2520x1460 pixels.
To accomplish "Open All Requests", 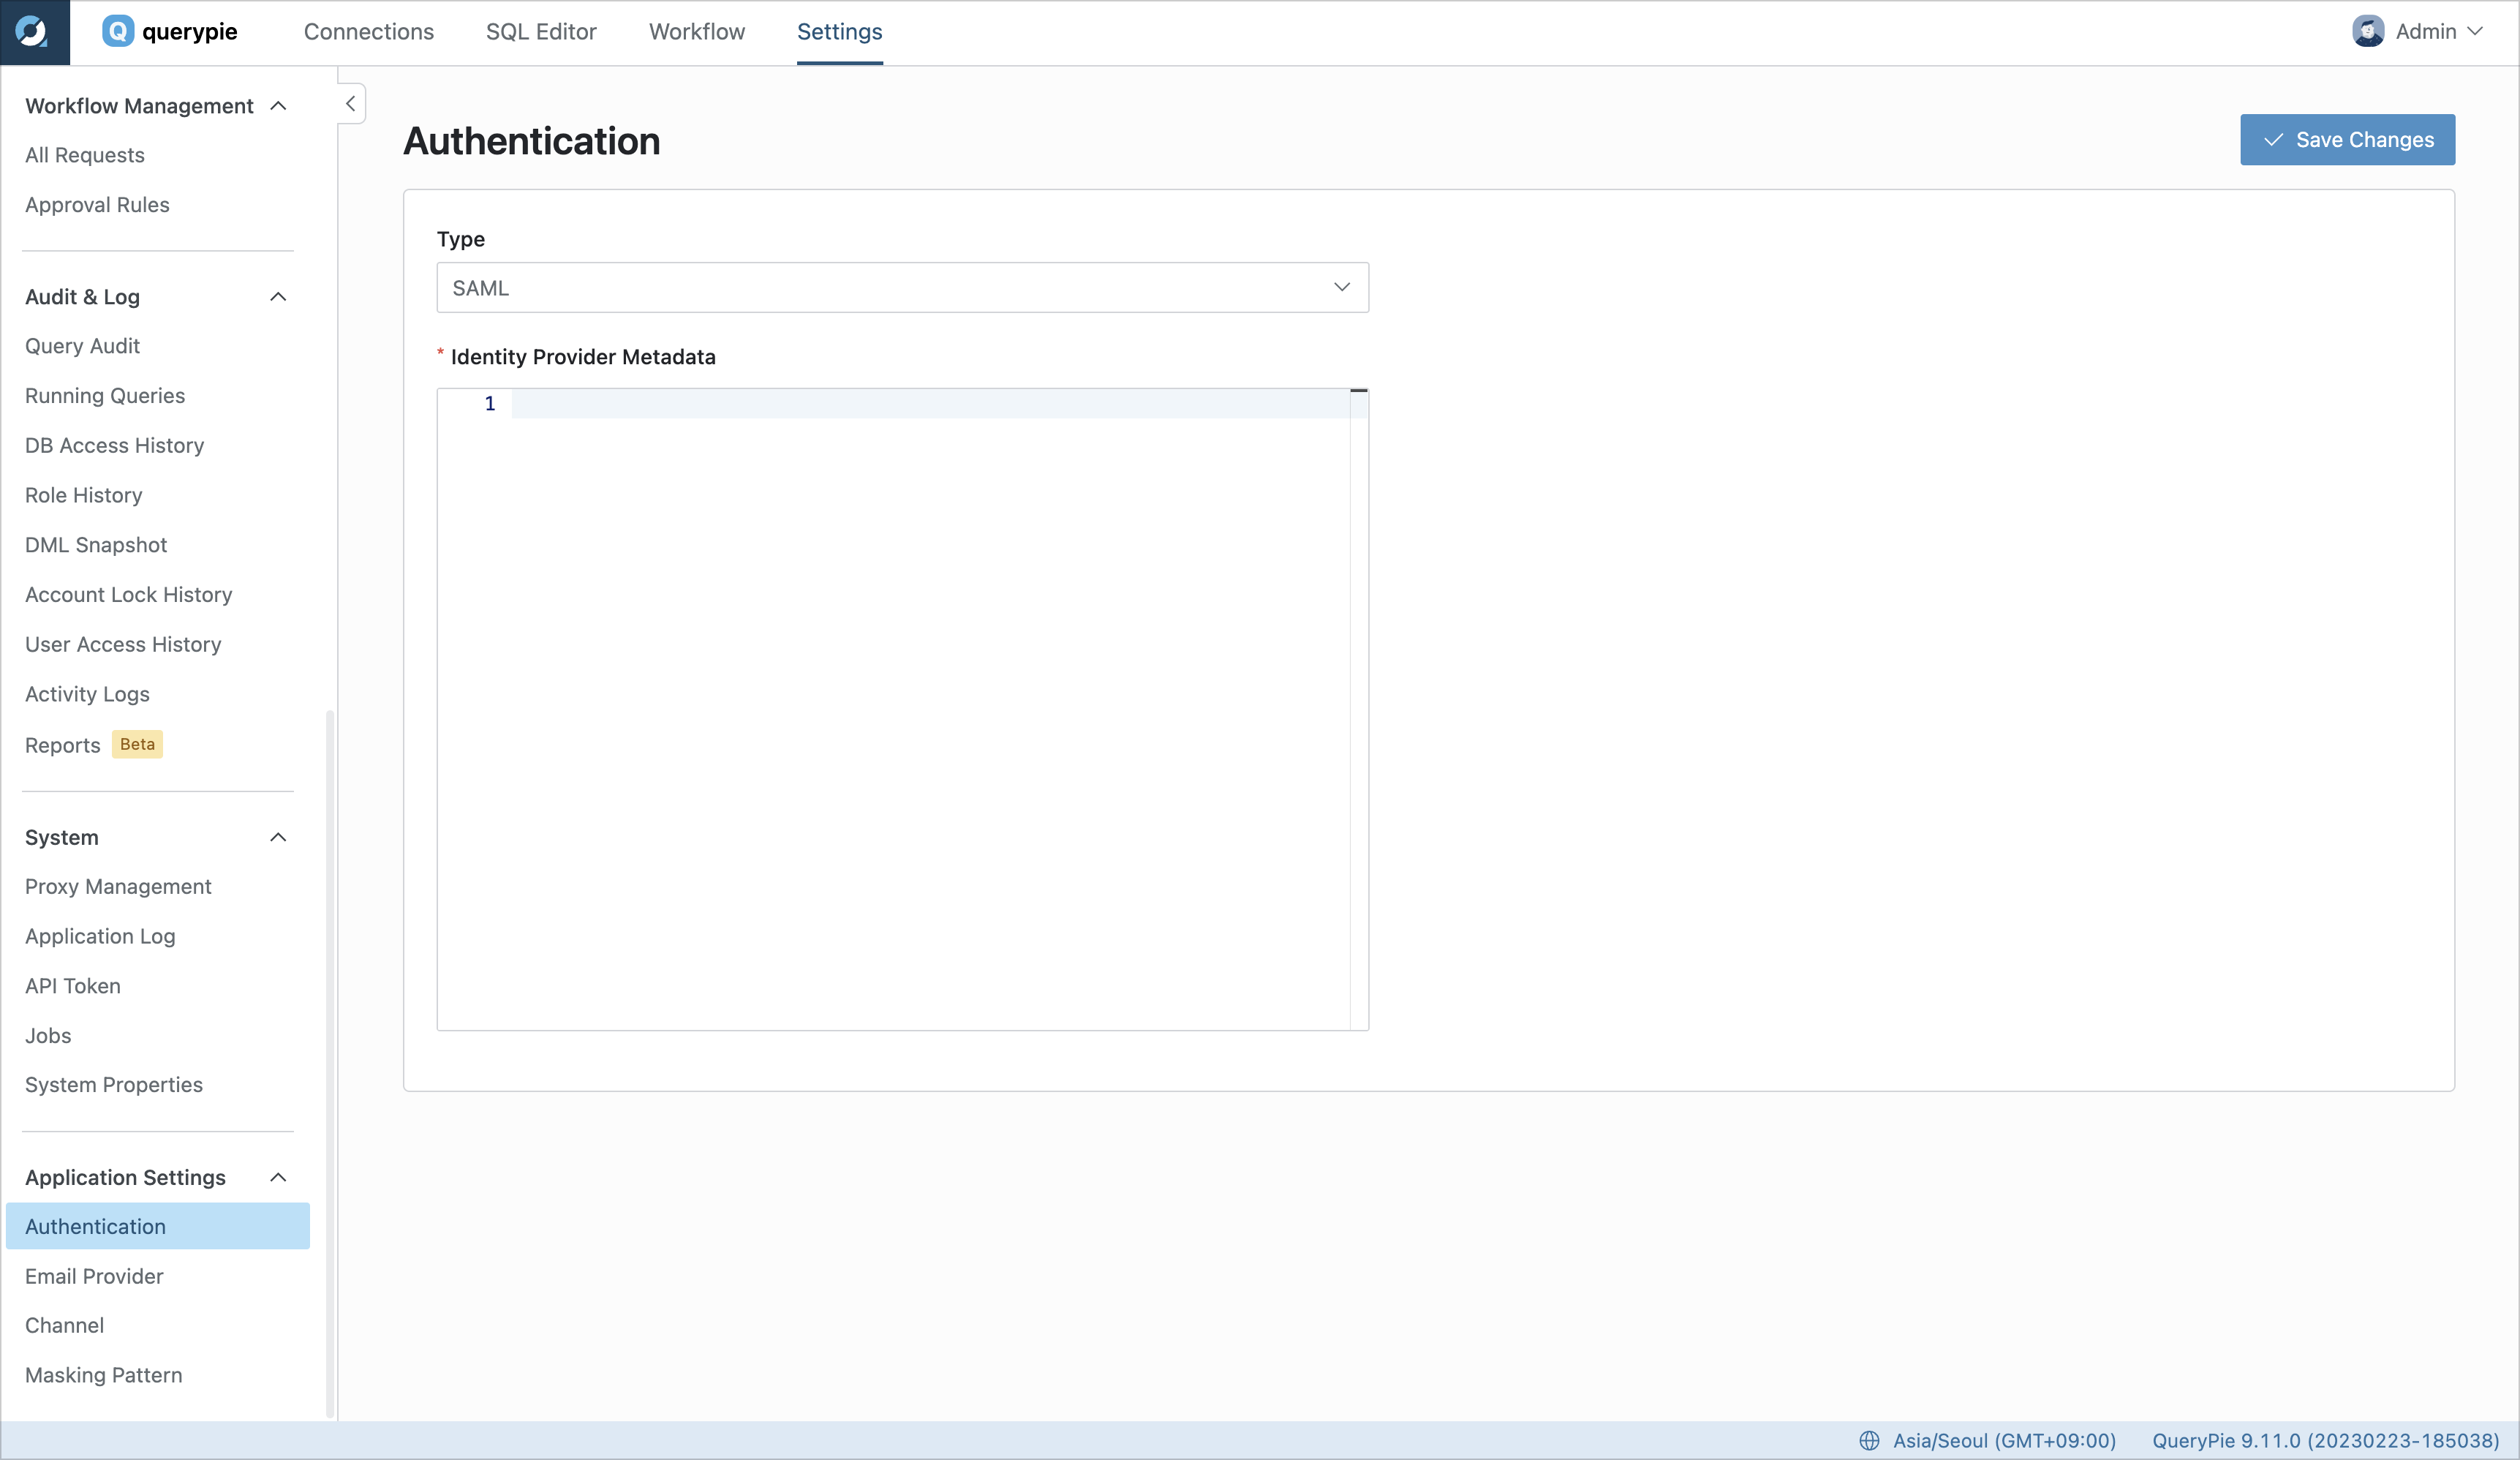I will [x=85, y=155].
